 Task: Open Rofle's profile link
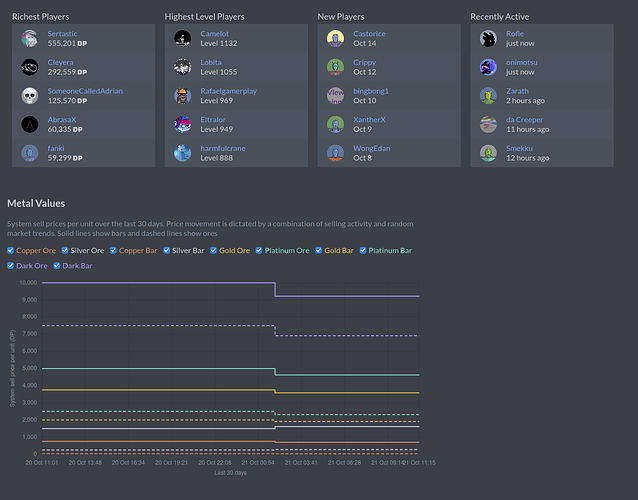[x=515, y=34]
